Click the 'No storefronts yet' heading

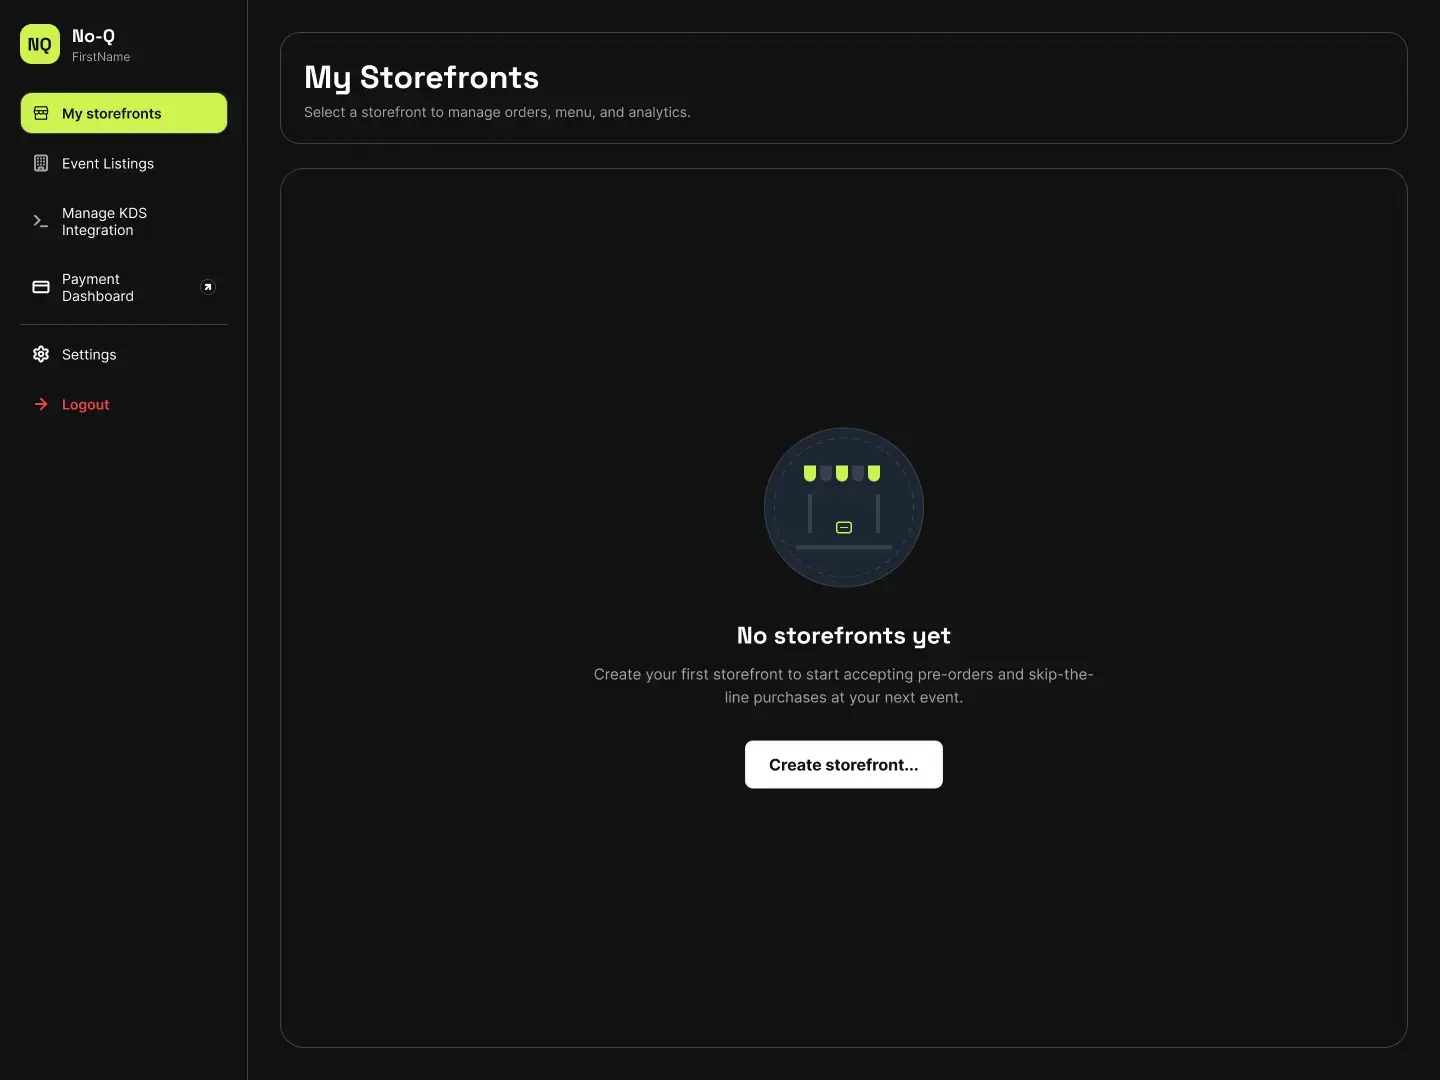coord(844,636)
